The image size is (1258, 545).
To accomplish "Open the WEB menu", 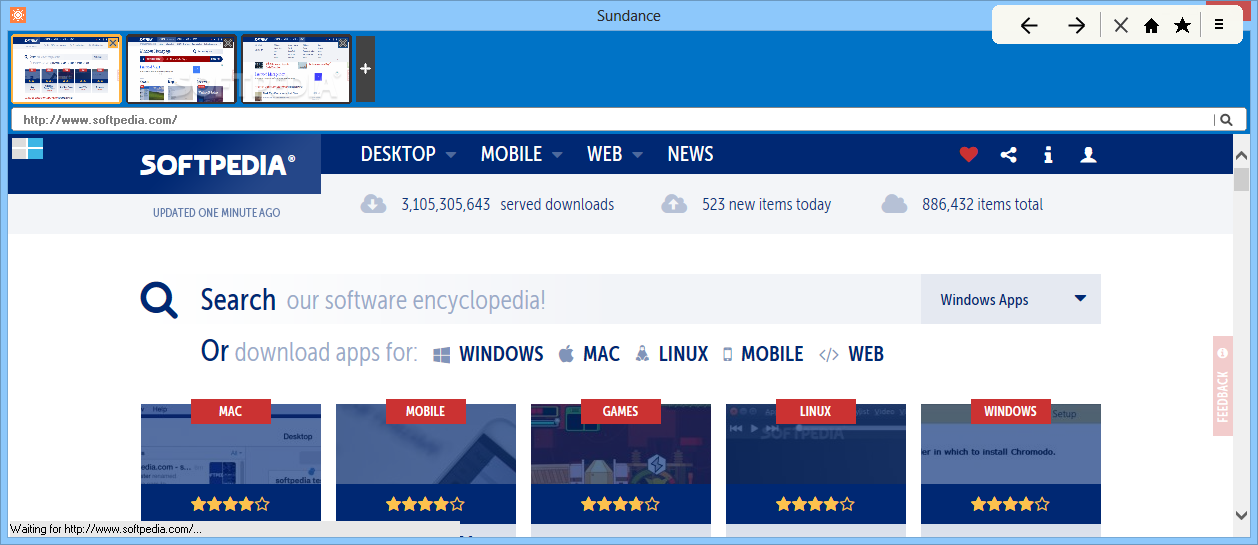I will coord(604,154).
